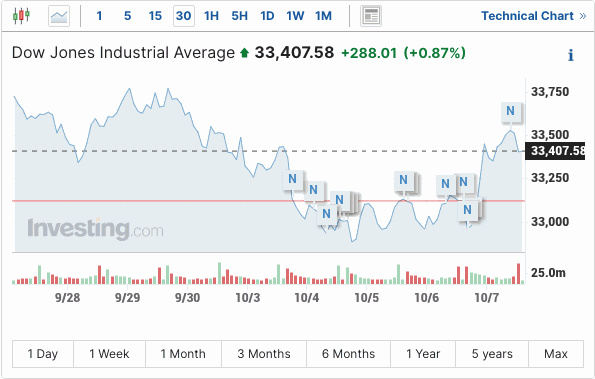Set interval to 1D
The height and width of the screenshot is (379, 595).
pos(267,16)
